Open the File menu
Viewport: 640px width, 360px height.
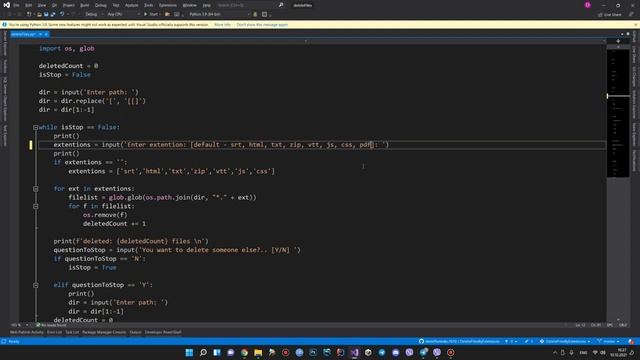pos(16,5)
